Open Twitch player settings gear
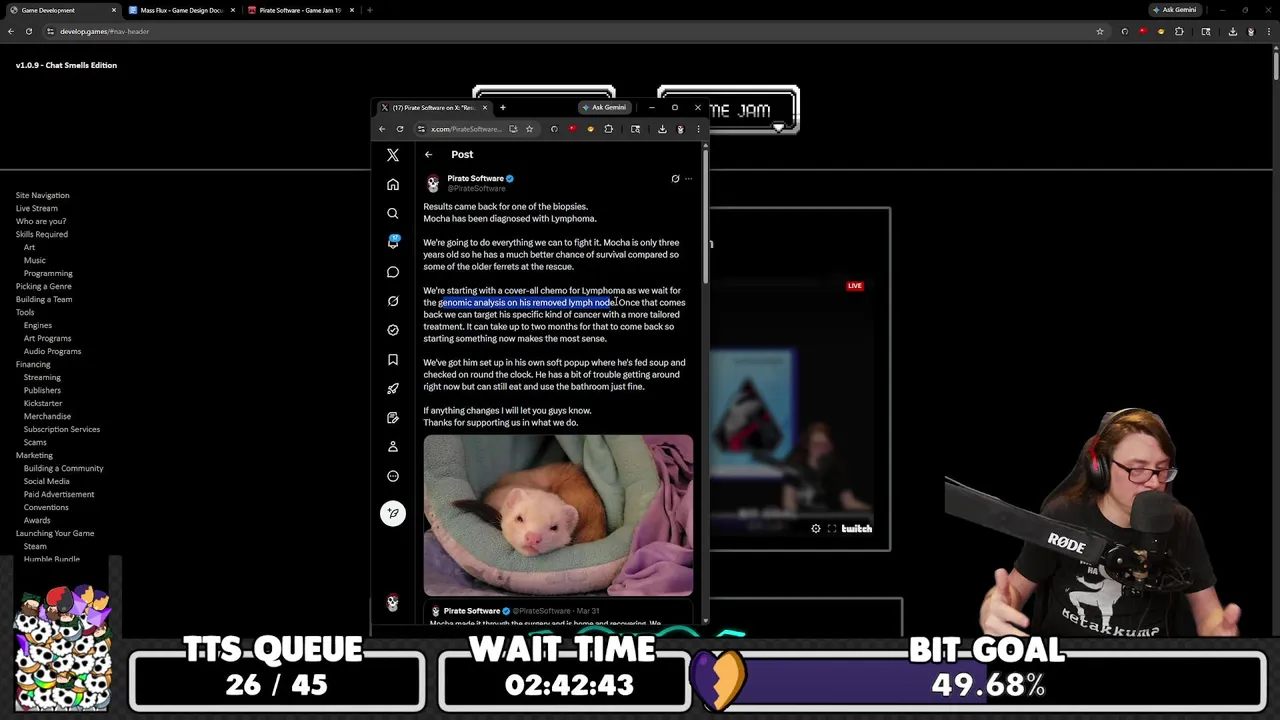1280x720 pixels. point(816,529)
